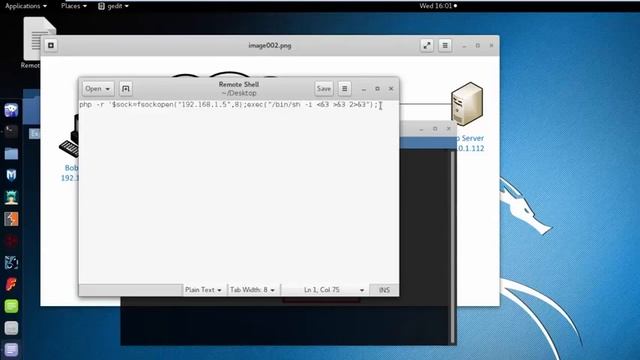Close the image002.png viewer window
640x360 pixels.
click(491, 46)
